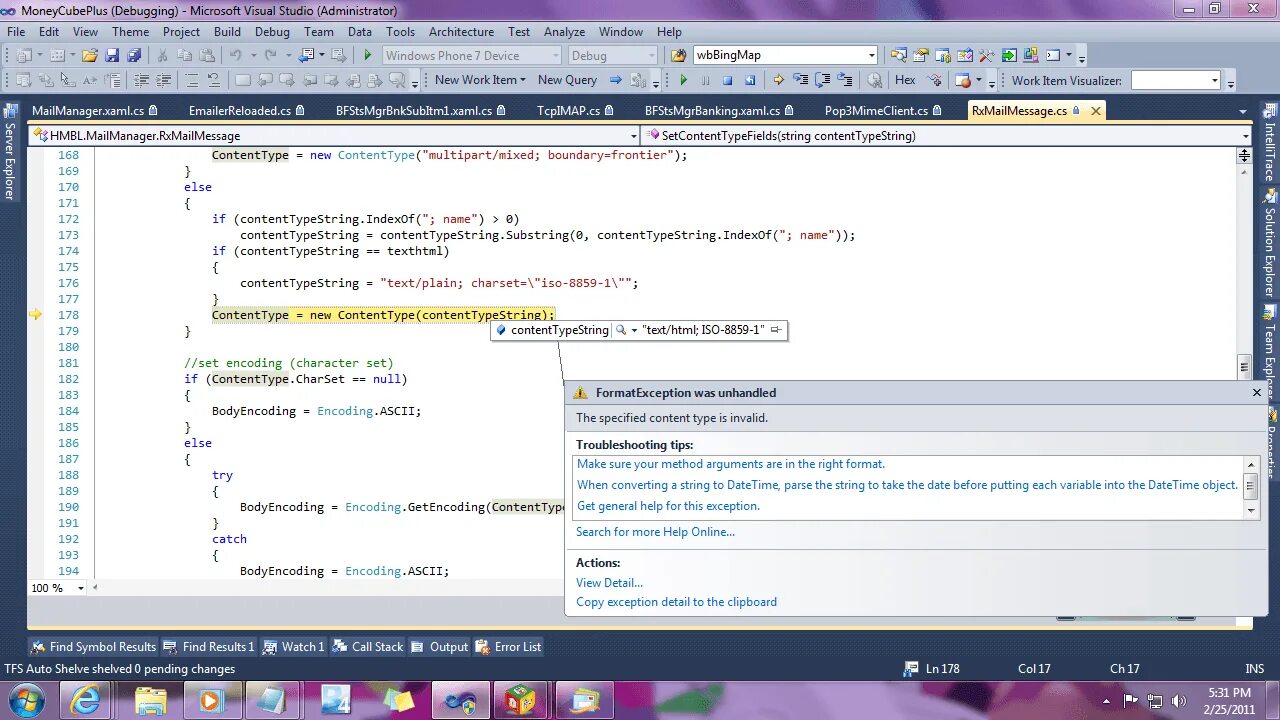
Task: Click the Step Out icon
Action: [x=846, y=80]
